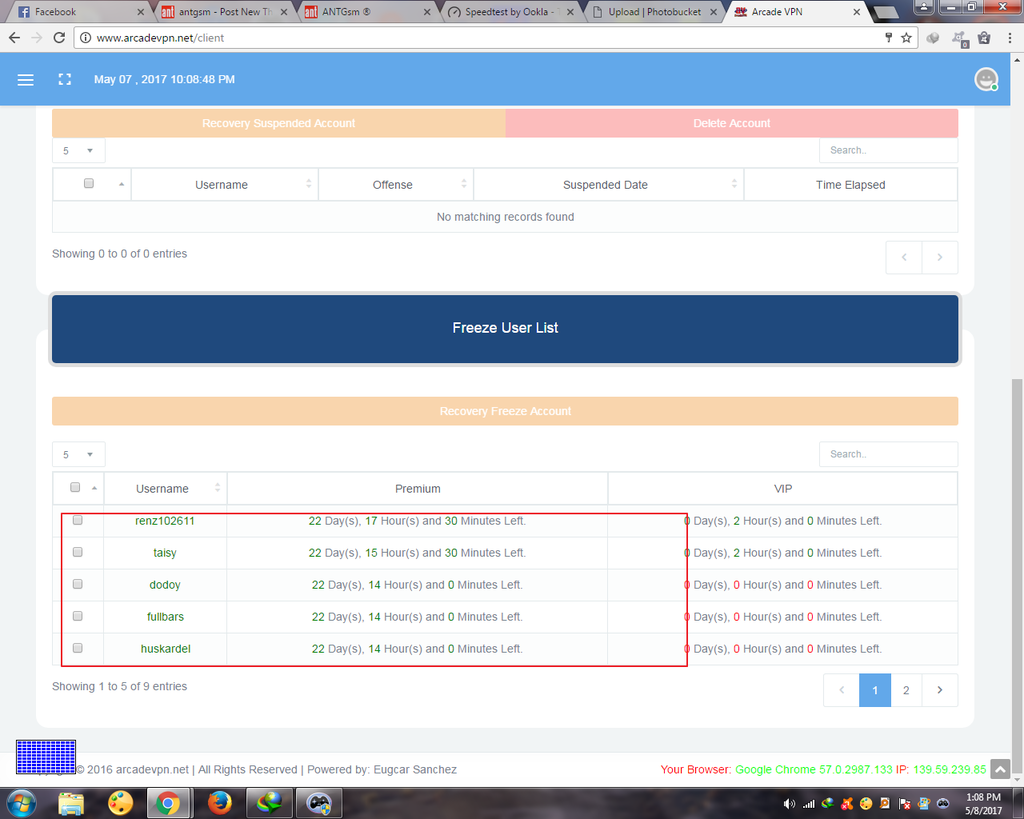Image resolution: width=1024 pixels, height=819 pixels.
Task: Click the scroll-to-top arrow button
Action: tap(1001, 769)
